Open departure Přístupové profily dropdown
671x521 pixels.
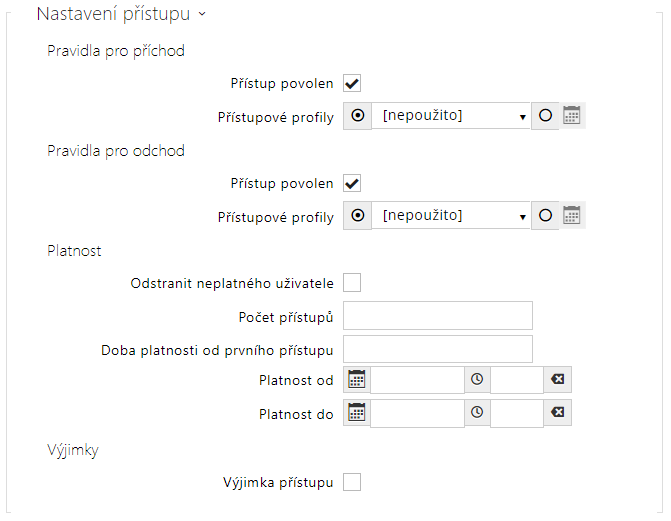pyautogui.click(x=451, y=215)
